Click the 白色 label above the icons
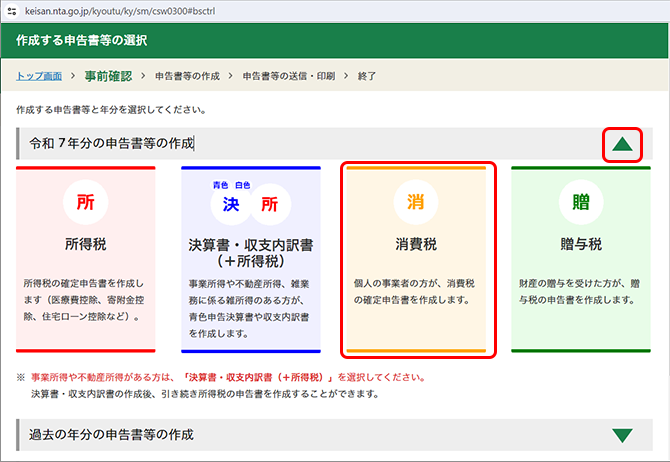Screen dimensions: 670x462 click(x=243, y=185)
